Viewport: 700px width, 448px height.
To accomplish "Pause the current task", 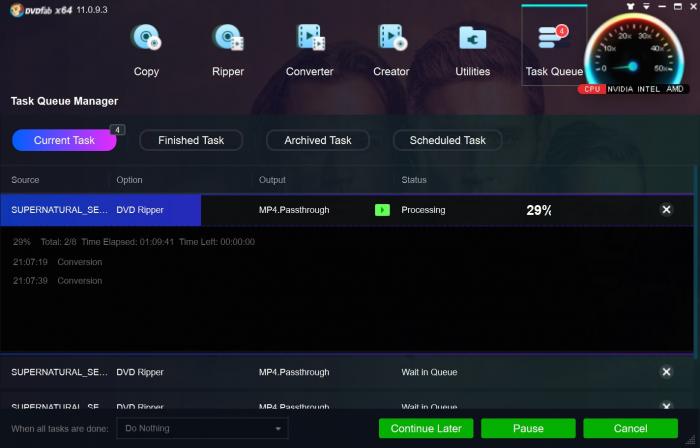I will coord(528,428).
